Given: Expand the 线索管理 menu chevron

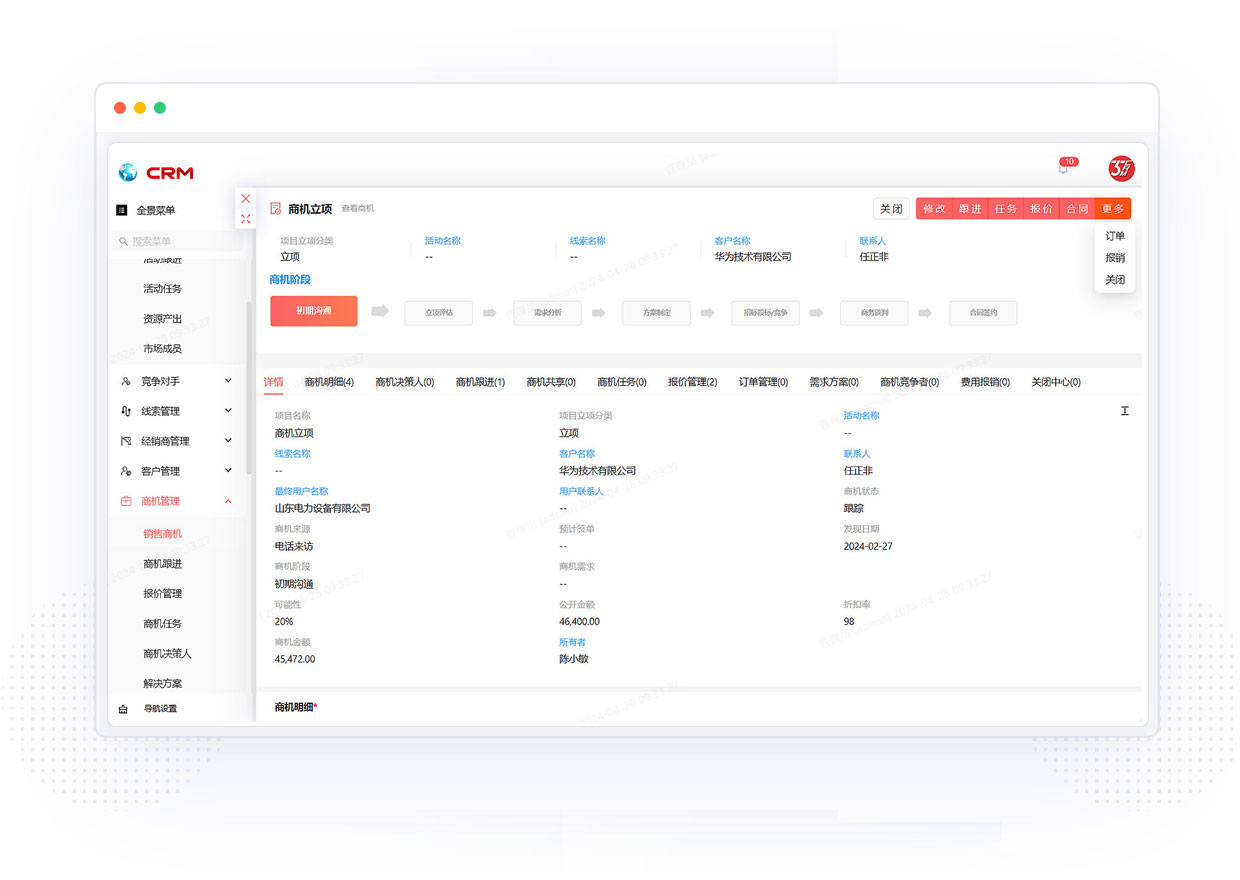Looking at the screenshot, I should pos(228,411).
